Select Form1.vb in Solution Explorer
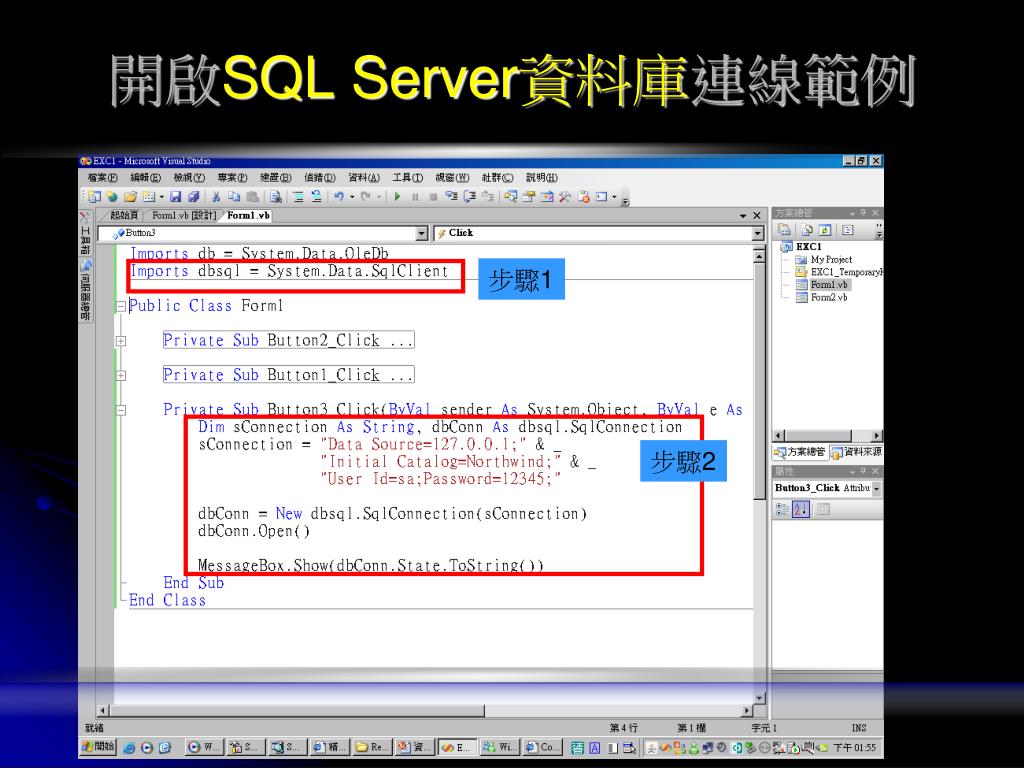Viewport: 1024px width, 768px height. click(829, 285)
